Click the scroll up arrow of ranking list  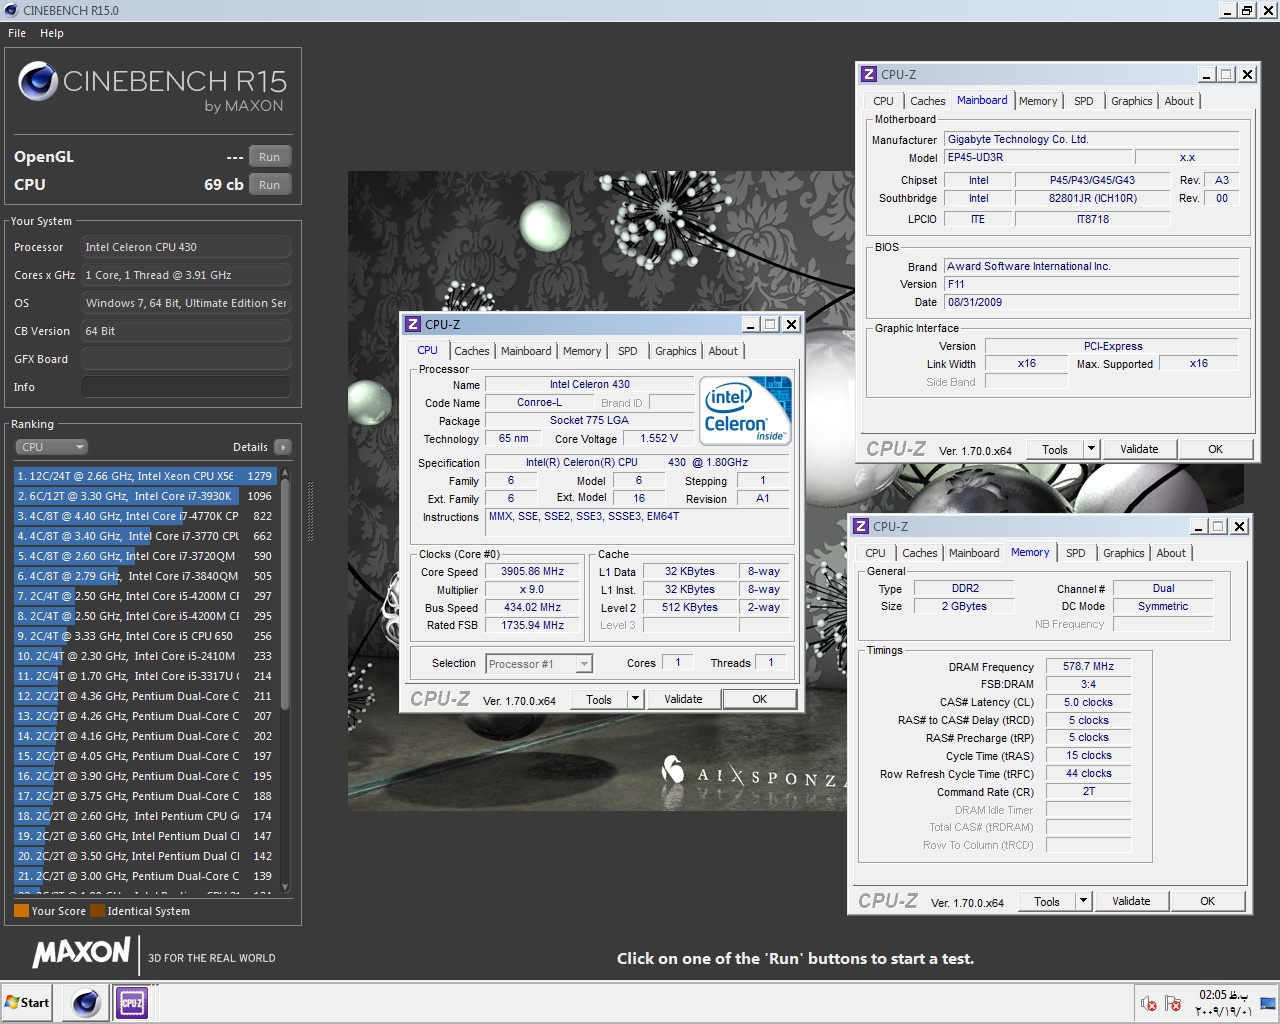coord(285,472)
